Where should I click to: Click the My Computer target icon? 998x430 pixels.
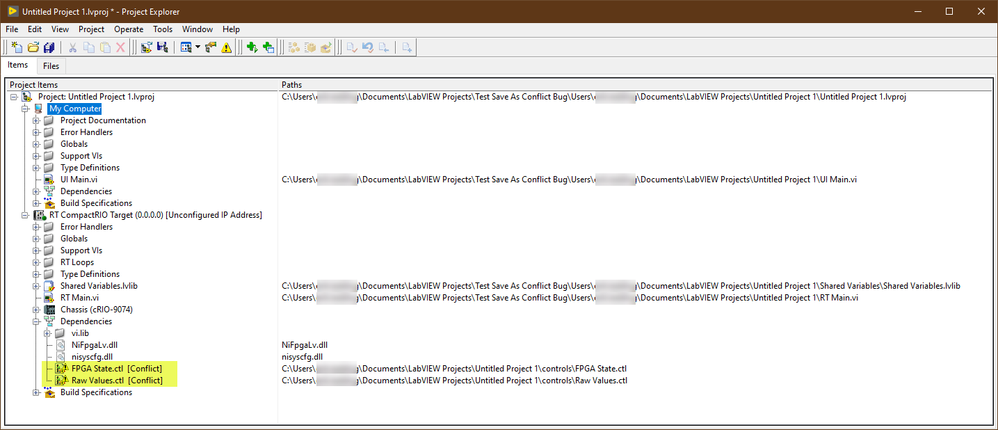tap(38, 109)
